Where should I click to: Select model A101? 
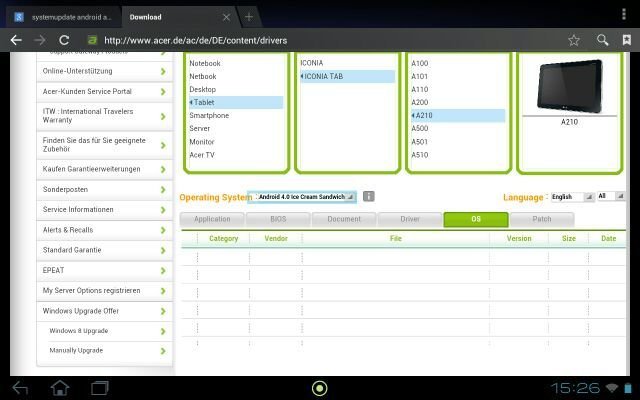coord(420,76)
